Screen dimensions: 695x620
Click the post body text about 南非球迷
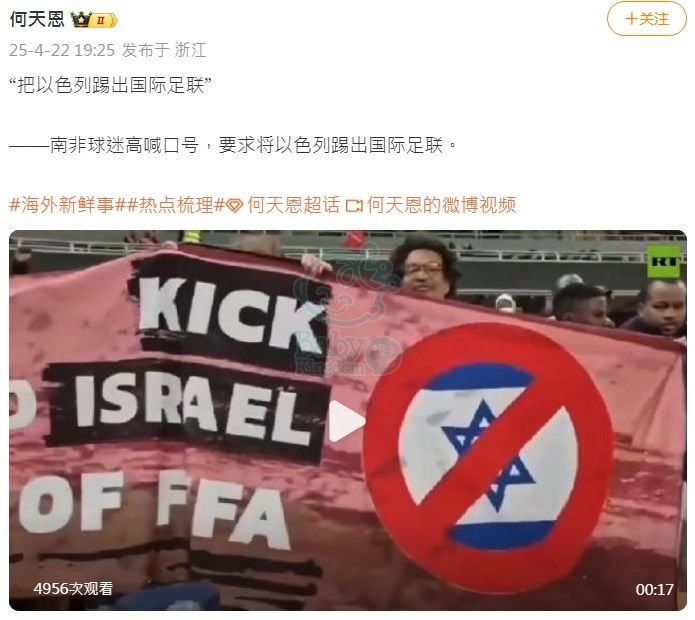click(x=233, y=145)
